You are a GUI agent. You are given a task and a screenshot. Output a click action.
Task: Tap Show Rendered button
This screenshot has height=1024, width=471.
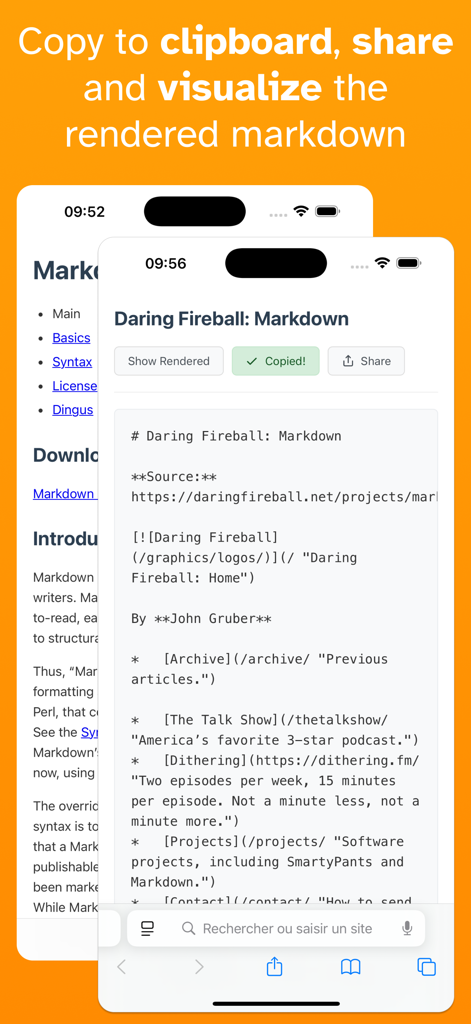point(169,361)
